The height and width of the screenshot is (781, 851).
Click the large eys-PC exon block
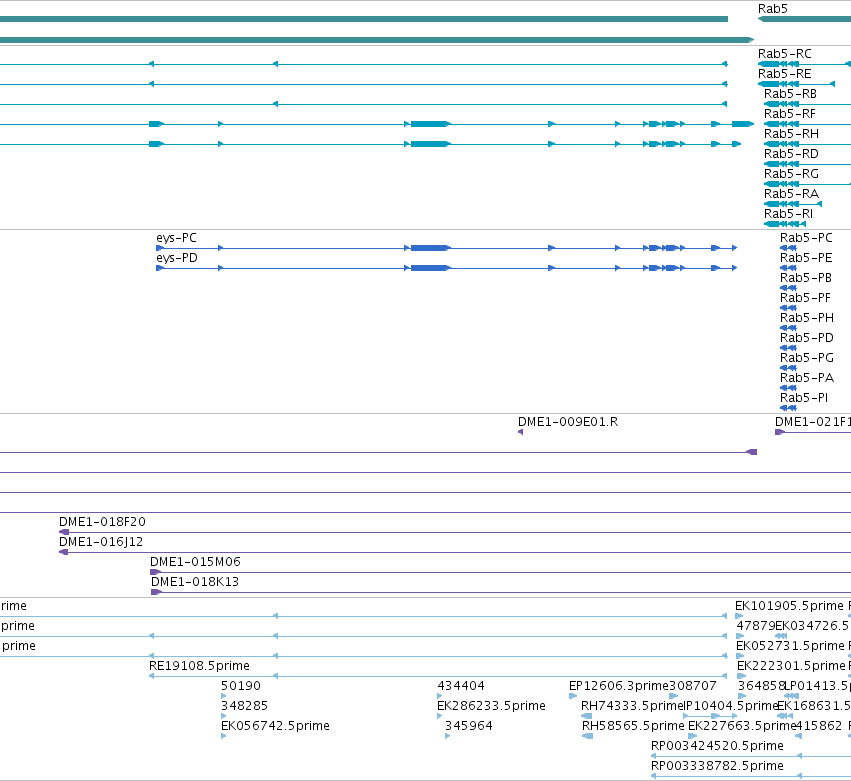(430, 248)
